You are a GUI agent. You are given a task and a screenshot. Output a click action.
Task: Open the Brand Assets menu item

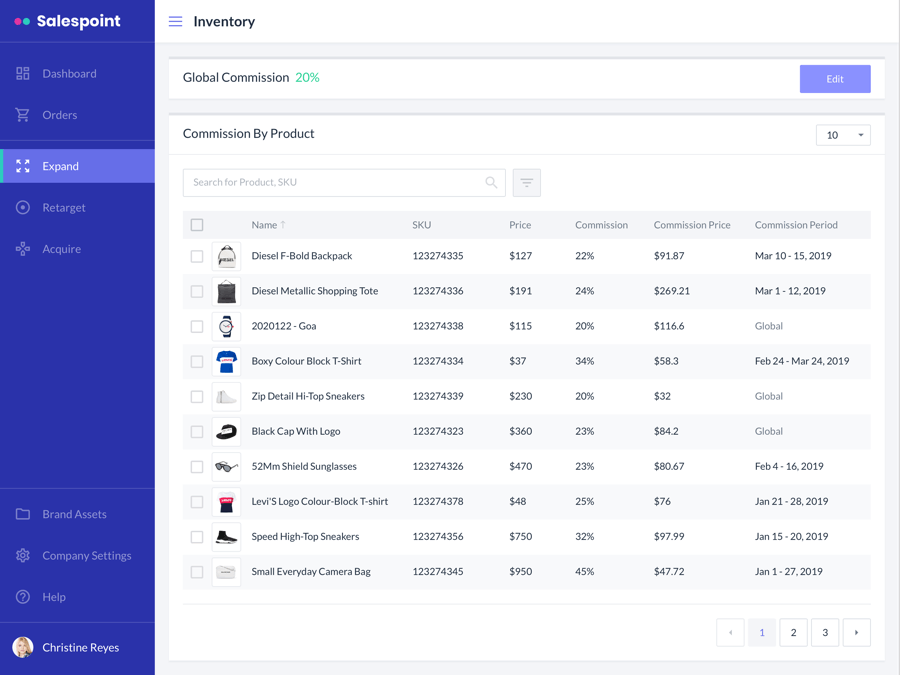[77, 514]
